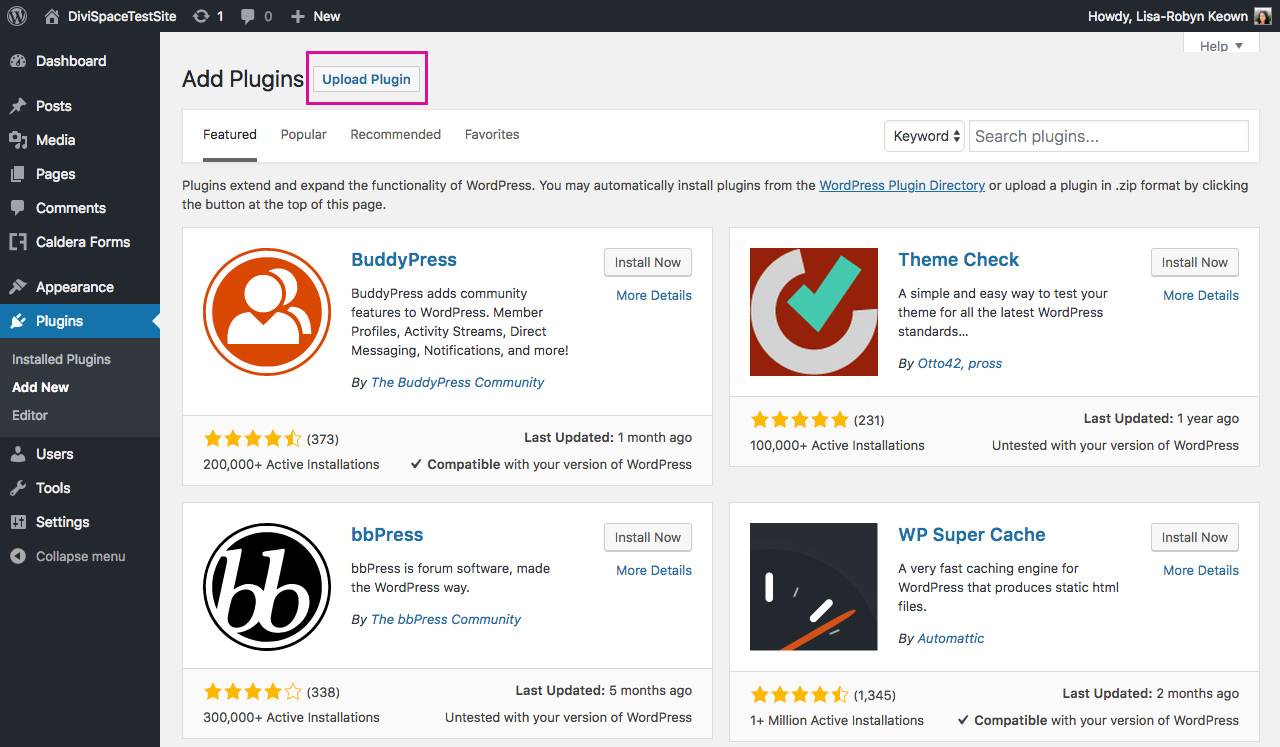The height and width of the screenshot is (747, 1280).
Task: Click the Theme Check plugin logo
Action: coord(814,312)
